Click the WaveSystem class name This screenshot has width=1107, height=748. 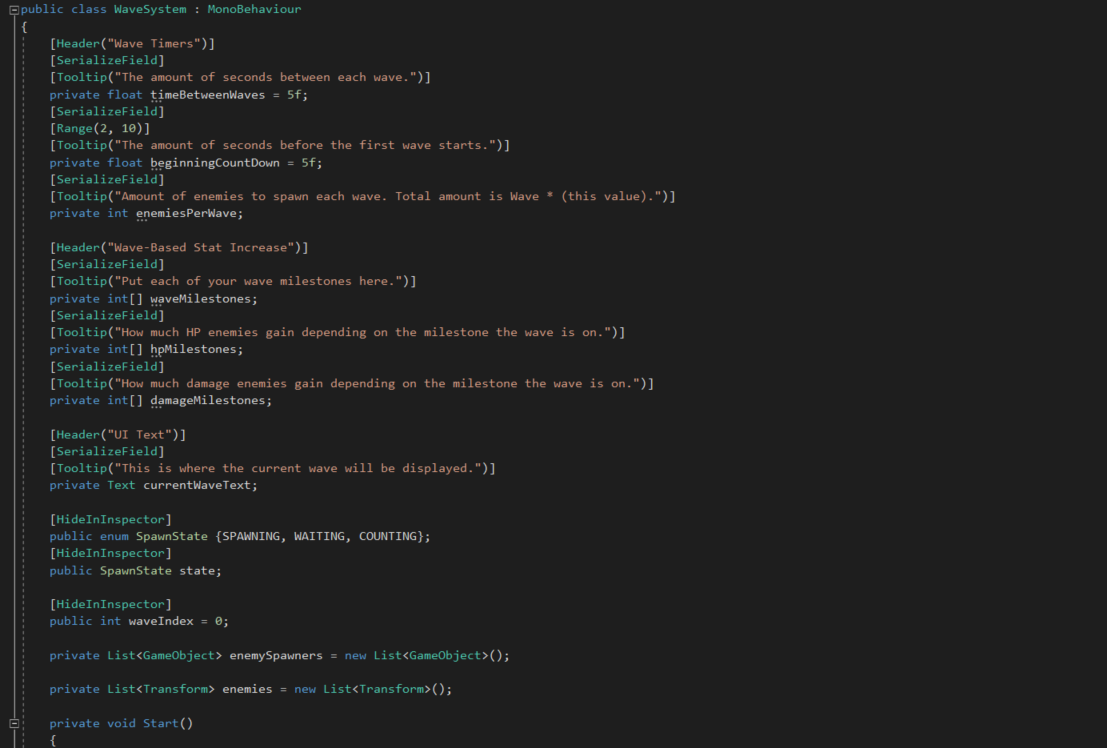149,9
